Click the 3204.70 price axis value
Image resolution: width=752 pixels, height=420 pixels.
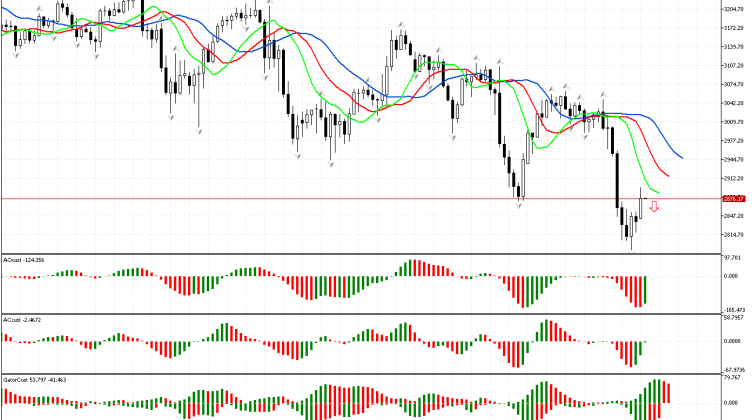(734, 8)
